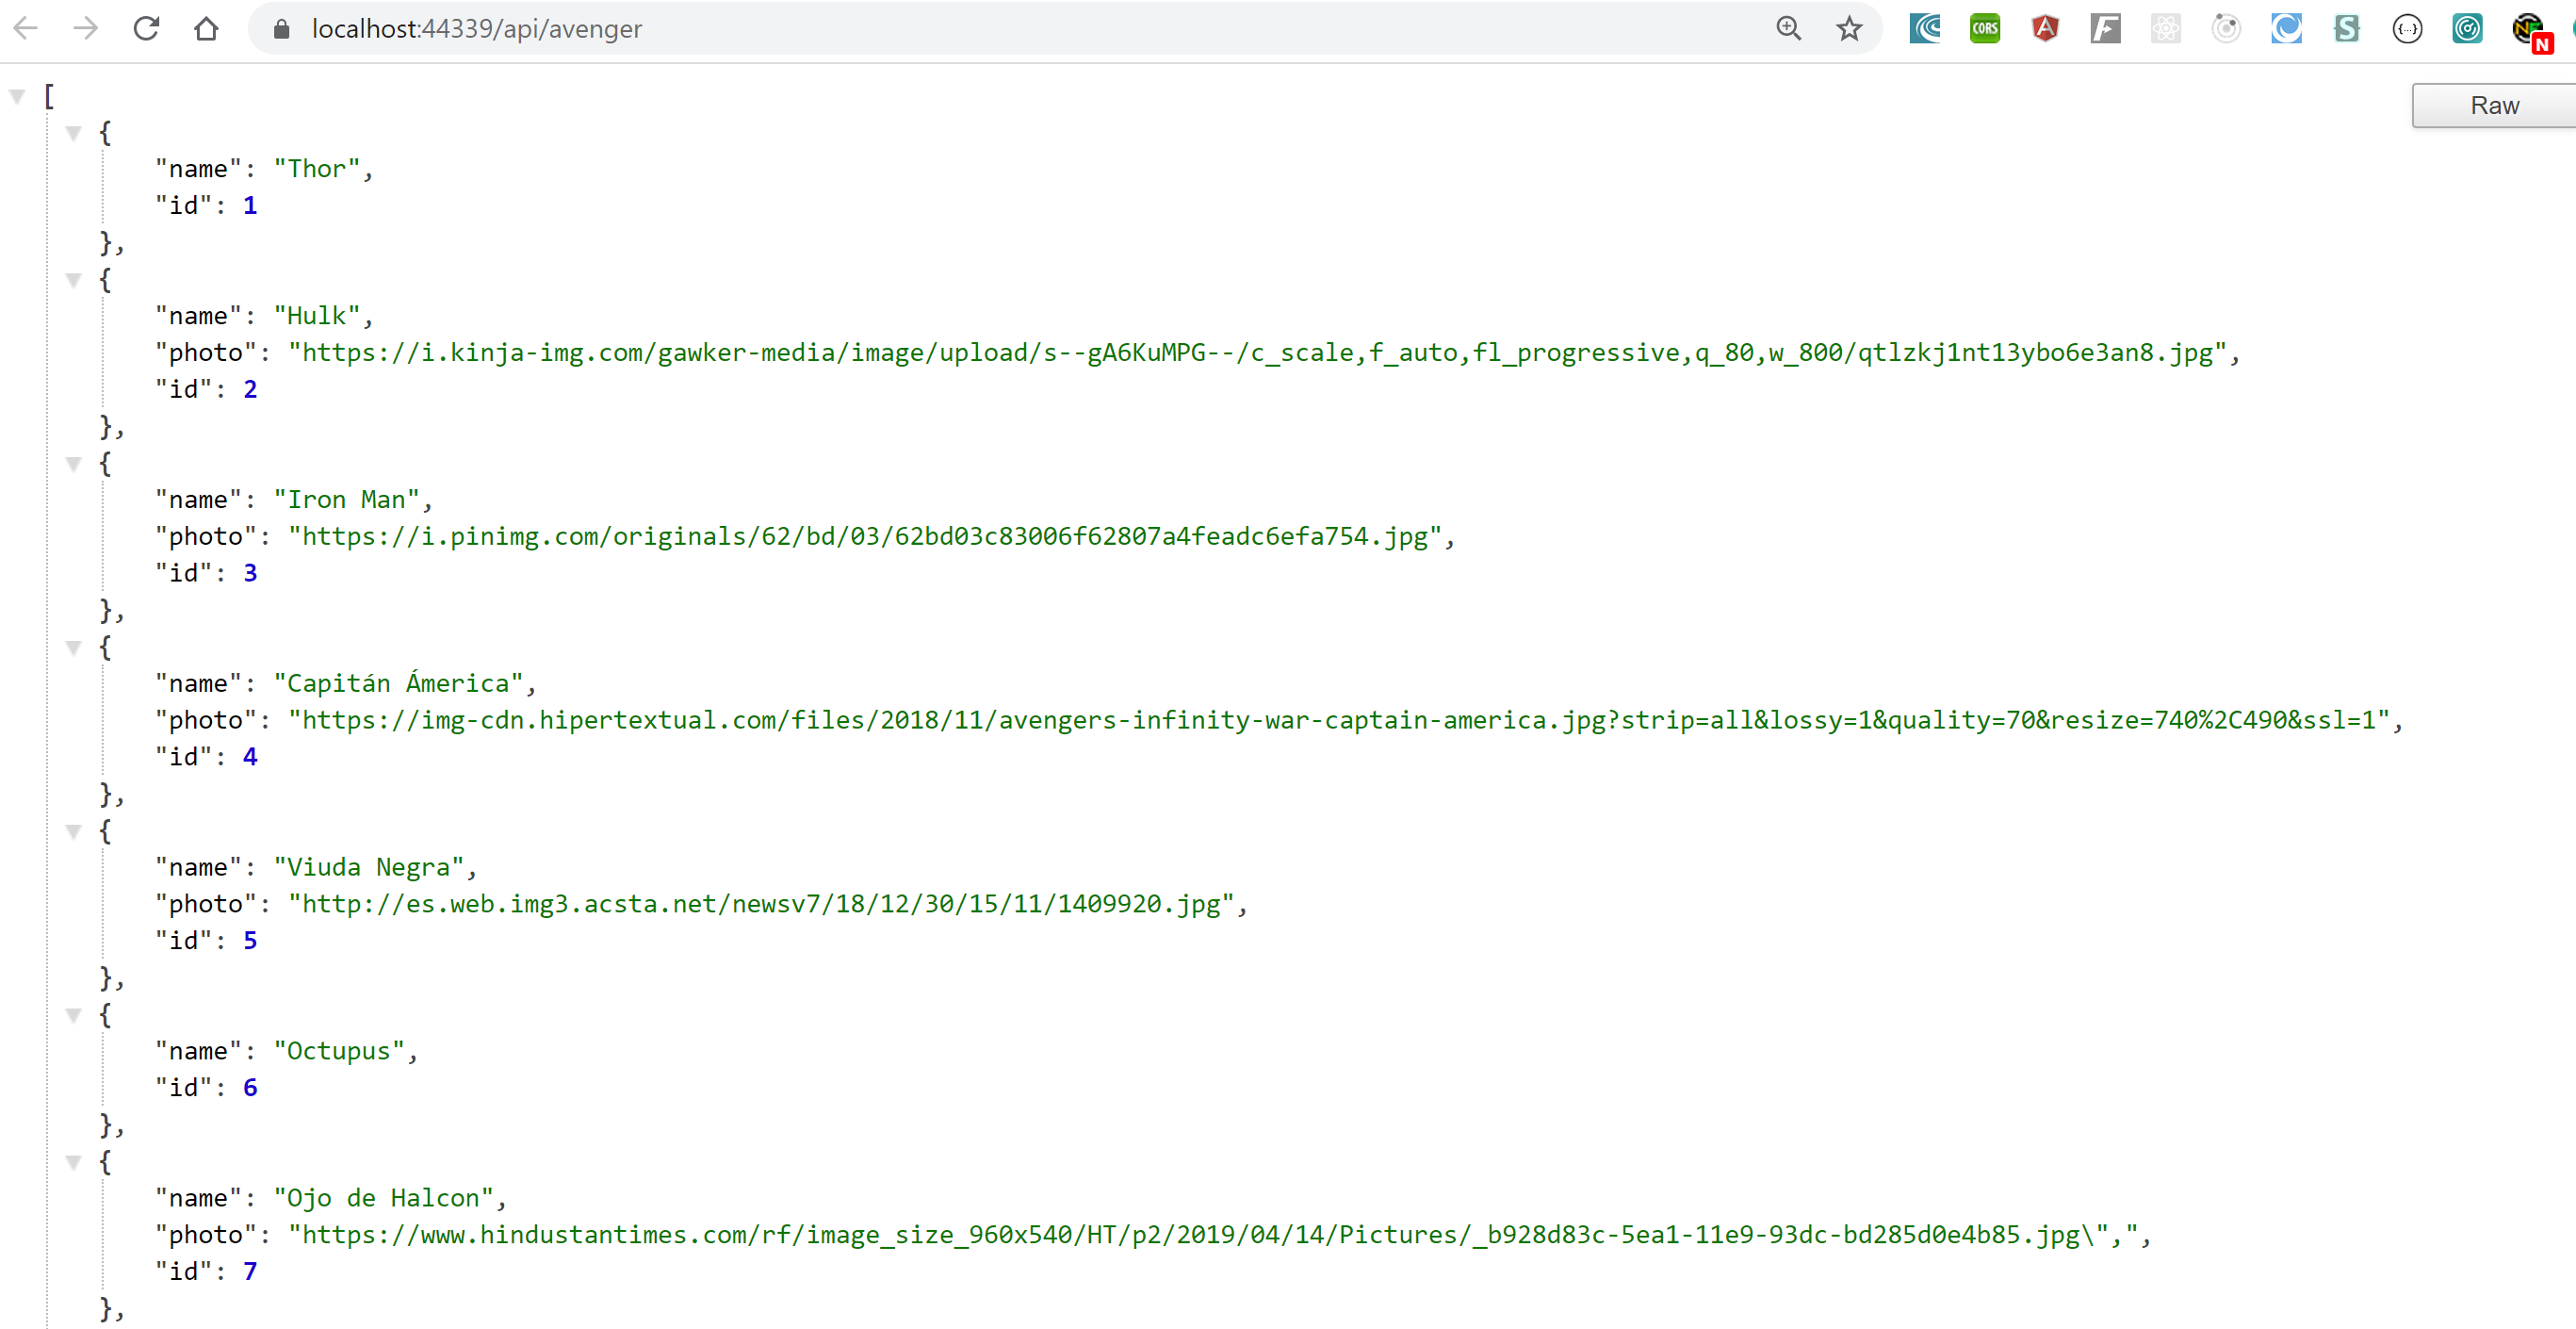
Task: Open Hulk's kinja-img photo URL
Action: (1257, 353)
